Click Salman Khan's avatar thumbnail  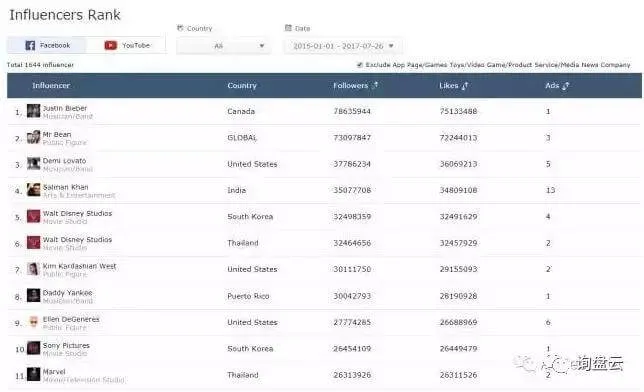click(34, 190)
